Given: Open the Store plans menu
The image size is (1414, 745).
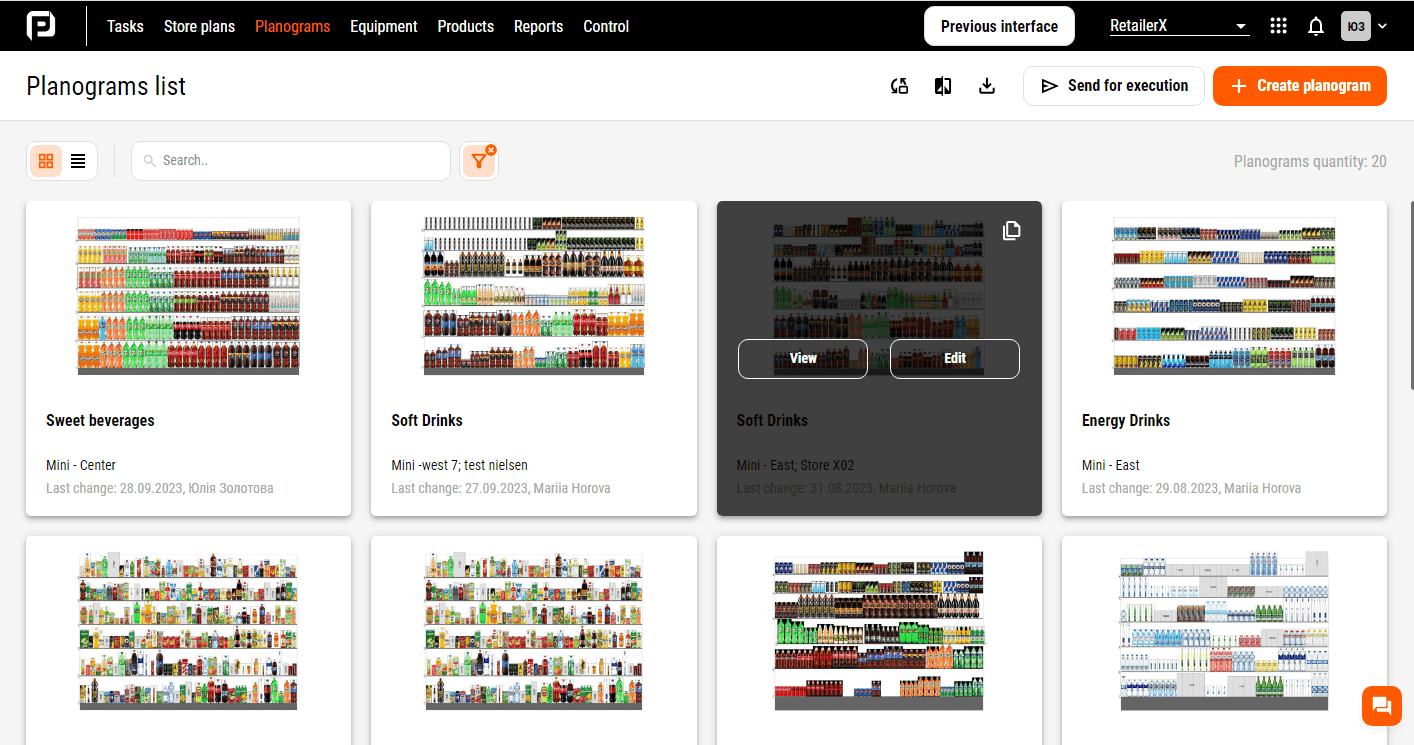Looking at the screenshot, I should pyautogui.click(x=199, y=26).
